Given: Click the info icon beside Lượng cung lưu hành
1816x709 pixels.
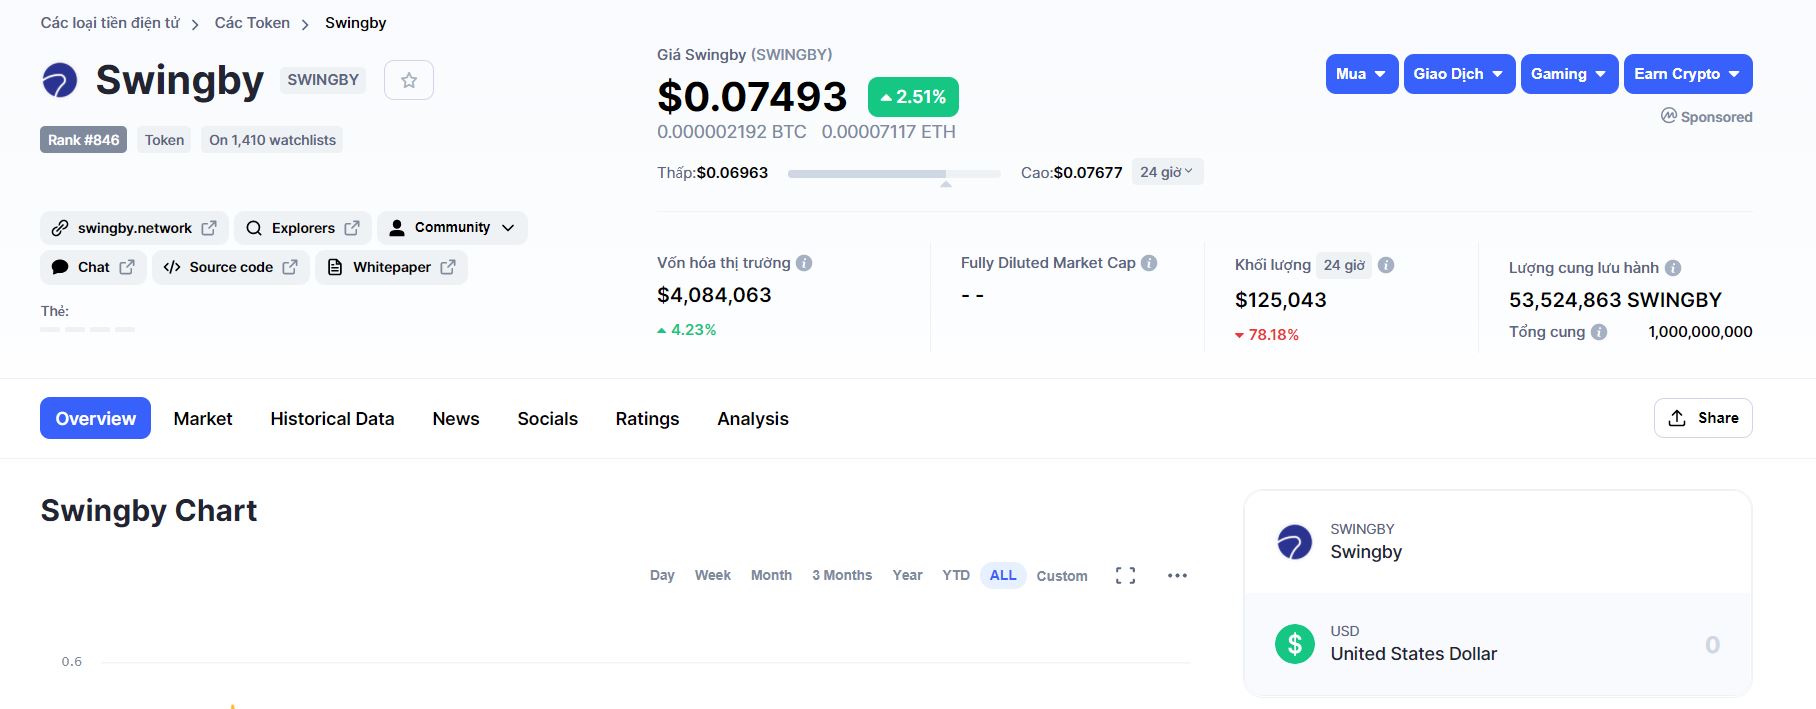Looking at the screenshot, I should tap(1673, 268).
